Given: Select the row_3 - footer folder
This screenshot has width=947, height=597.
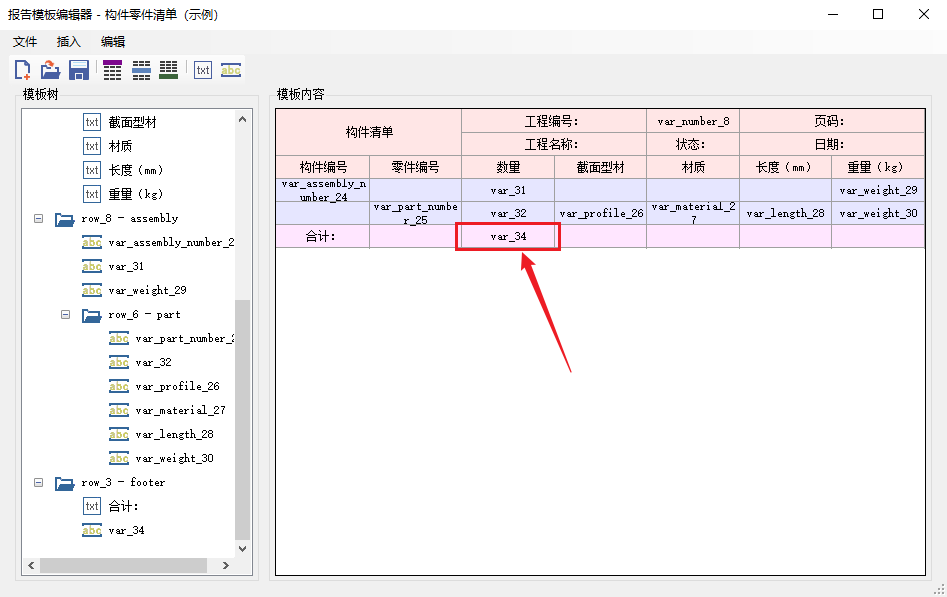Looking at the screenshot, I should tap(123, 483).
